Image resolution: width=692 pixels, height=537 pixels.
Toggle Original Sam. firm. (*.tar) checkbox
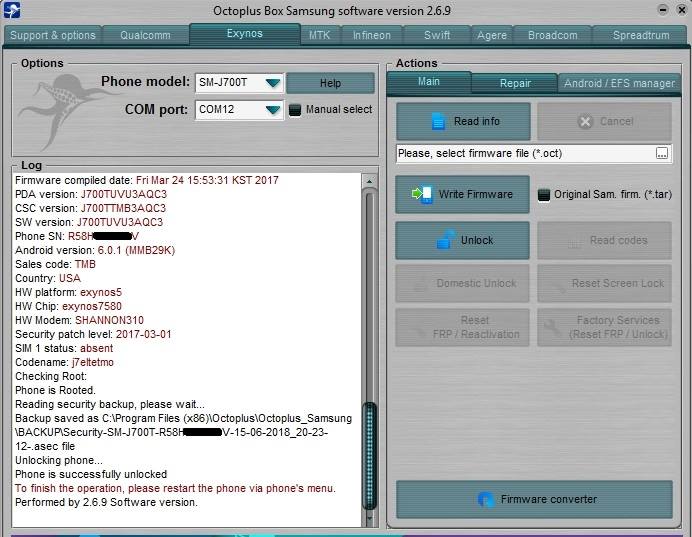(544, 194)
